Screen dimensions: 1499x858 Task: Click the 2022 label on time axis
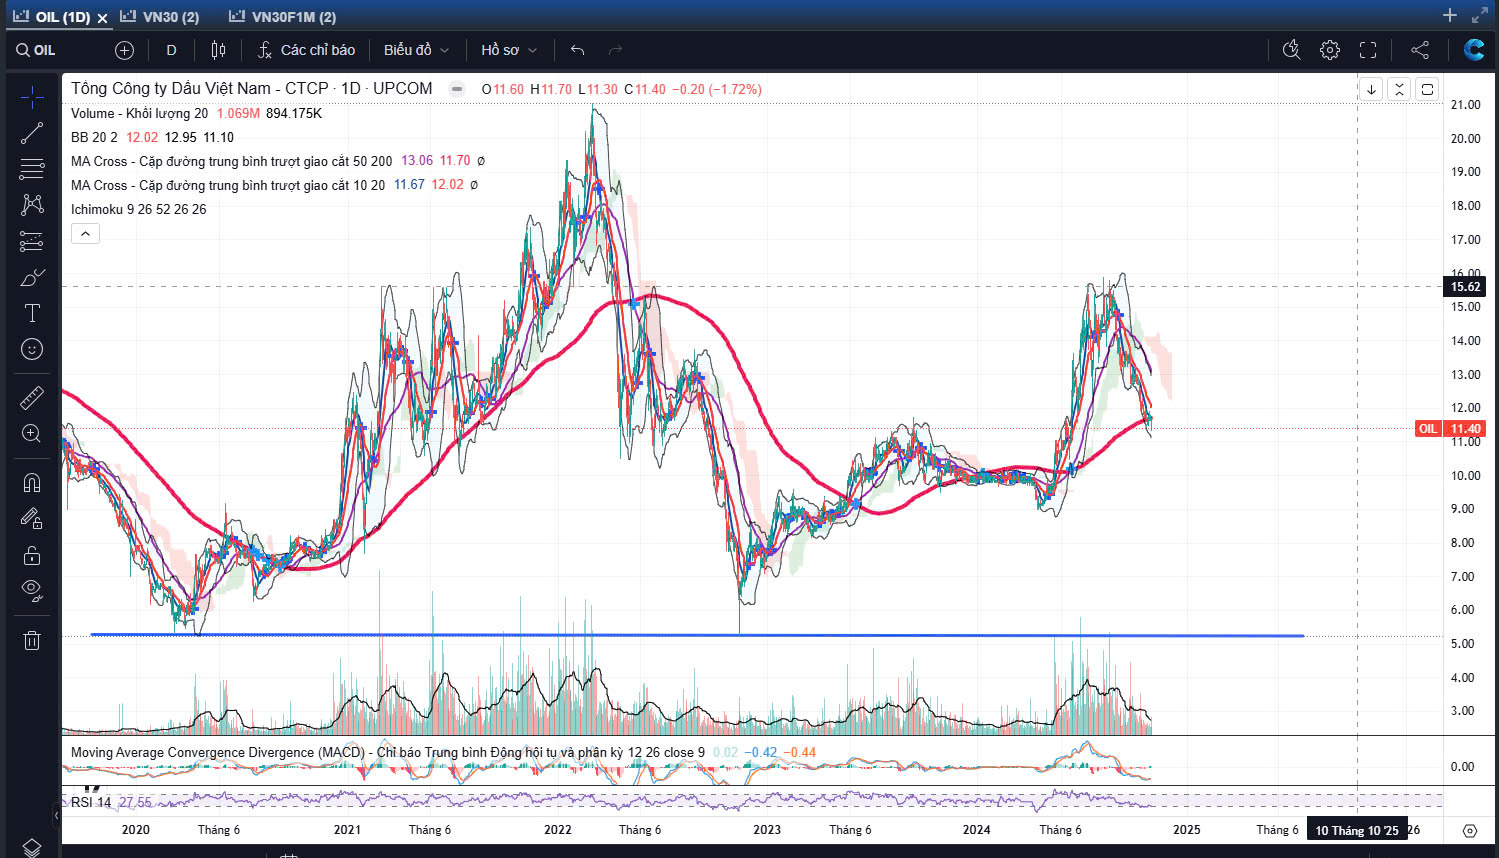pyautogui.click(x=557, y=830)
